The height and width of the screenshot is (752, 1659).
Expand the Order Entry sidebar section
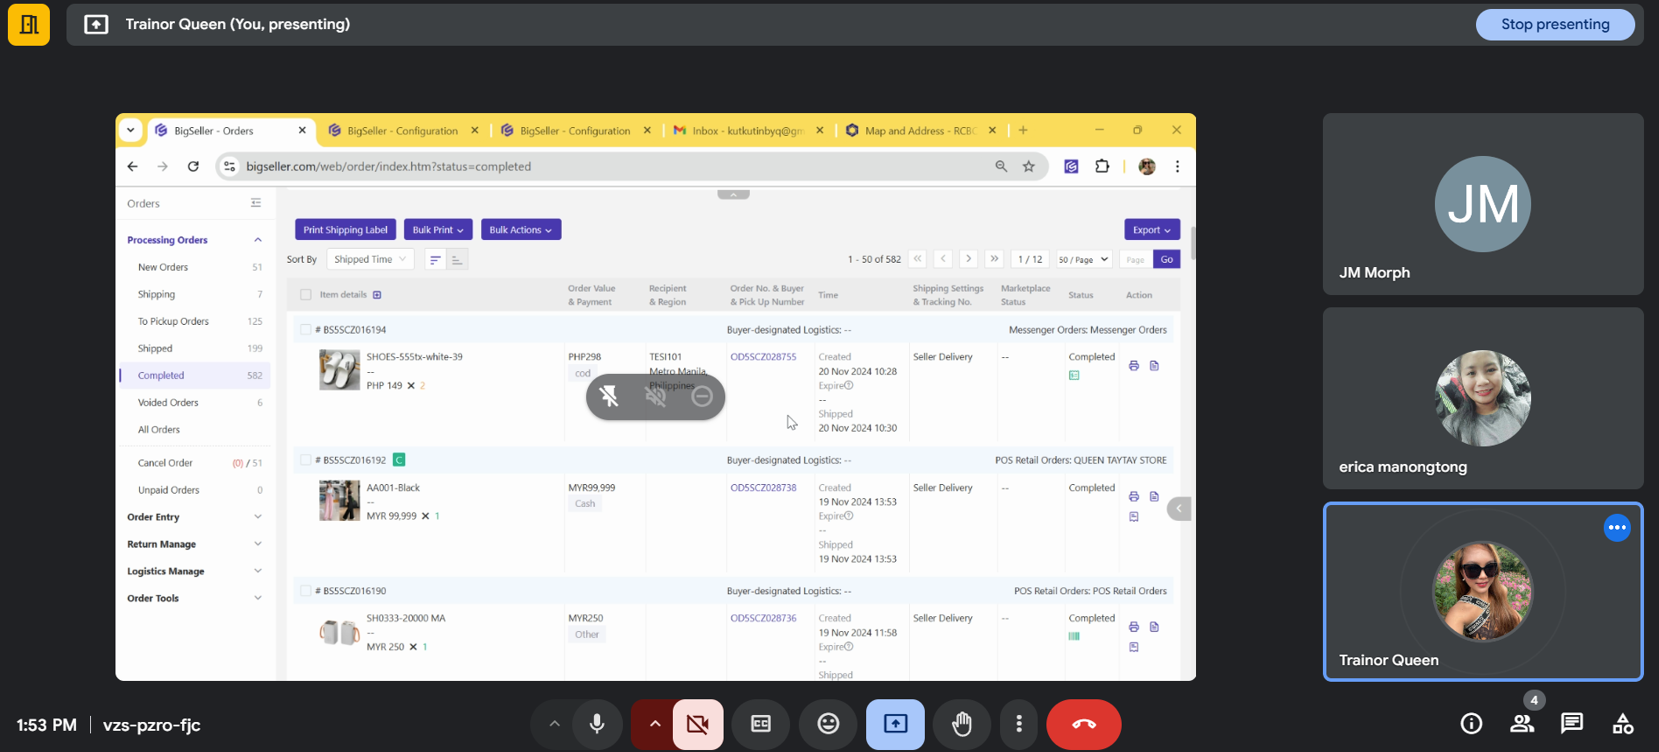194,517
